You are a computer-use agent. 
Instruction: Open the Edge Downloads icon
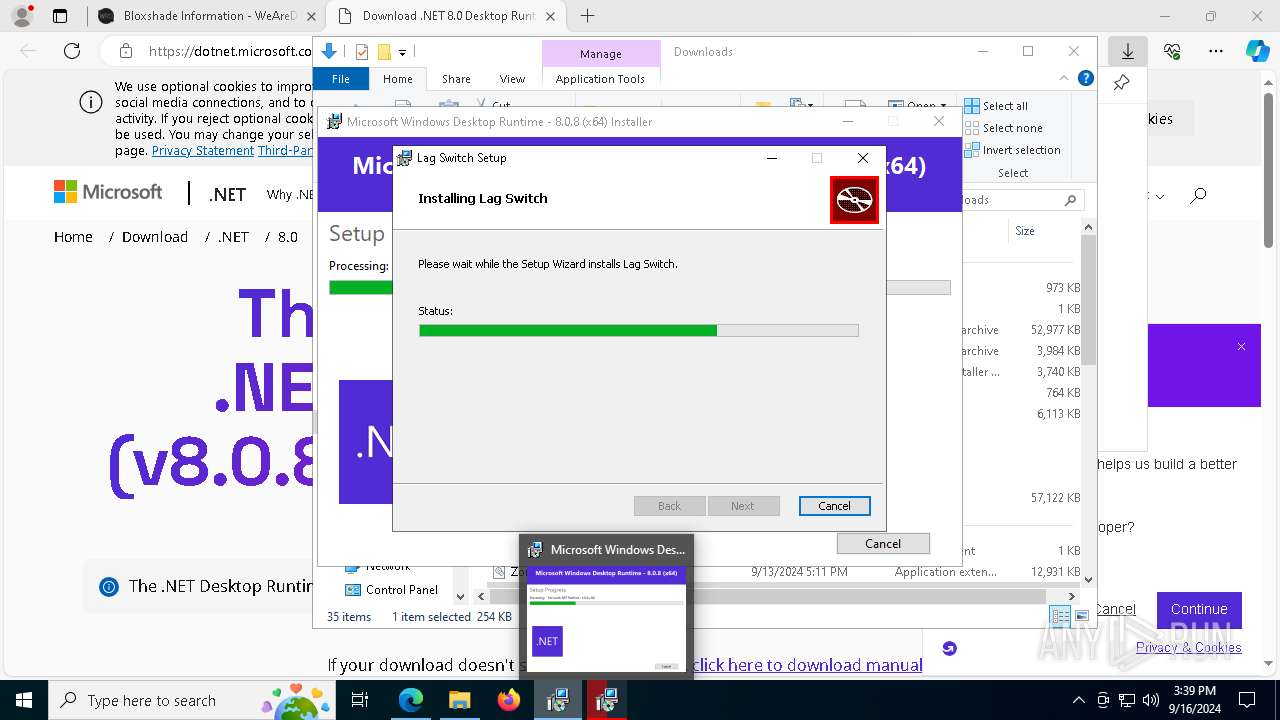click(x=1128, y=51)
